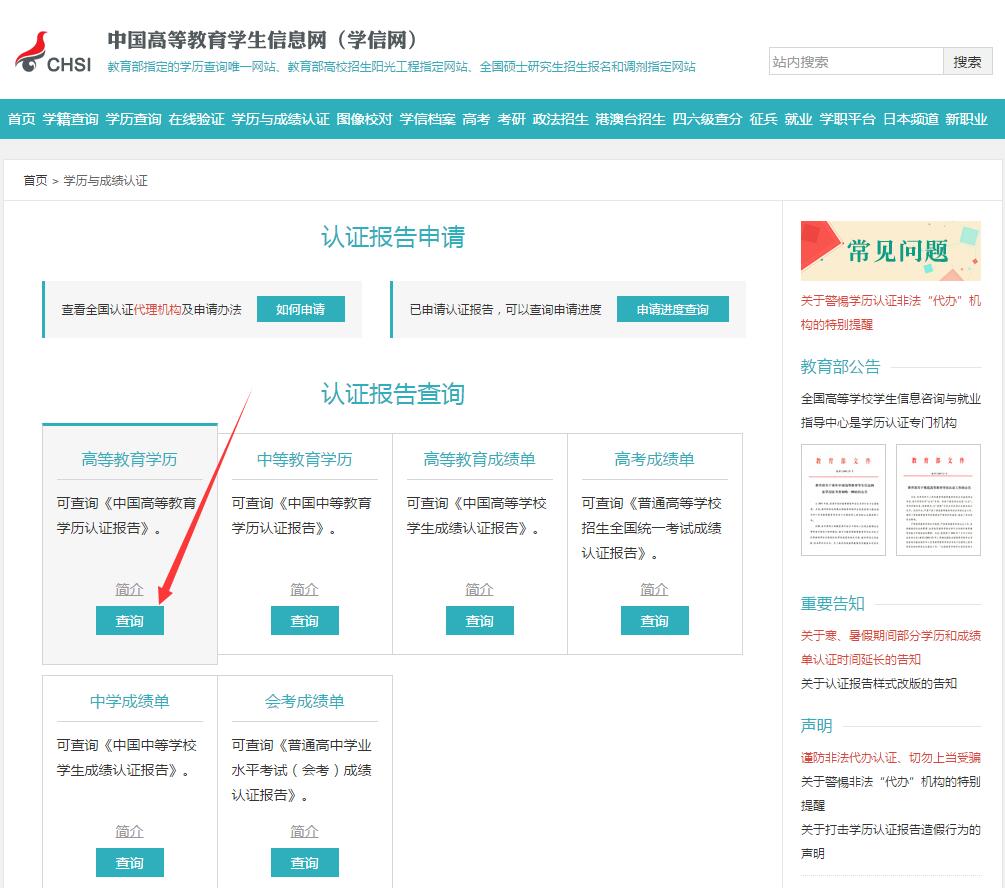This screenshot has height=888, width=1005.
Task: Open 高考 in the navigation bar
Action: 476,119
